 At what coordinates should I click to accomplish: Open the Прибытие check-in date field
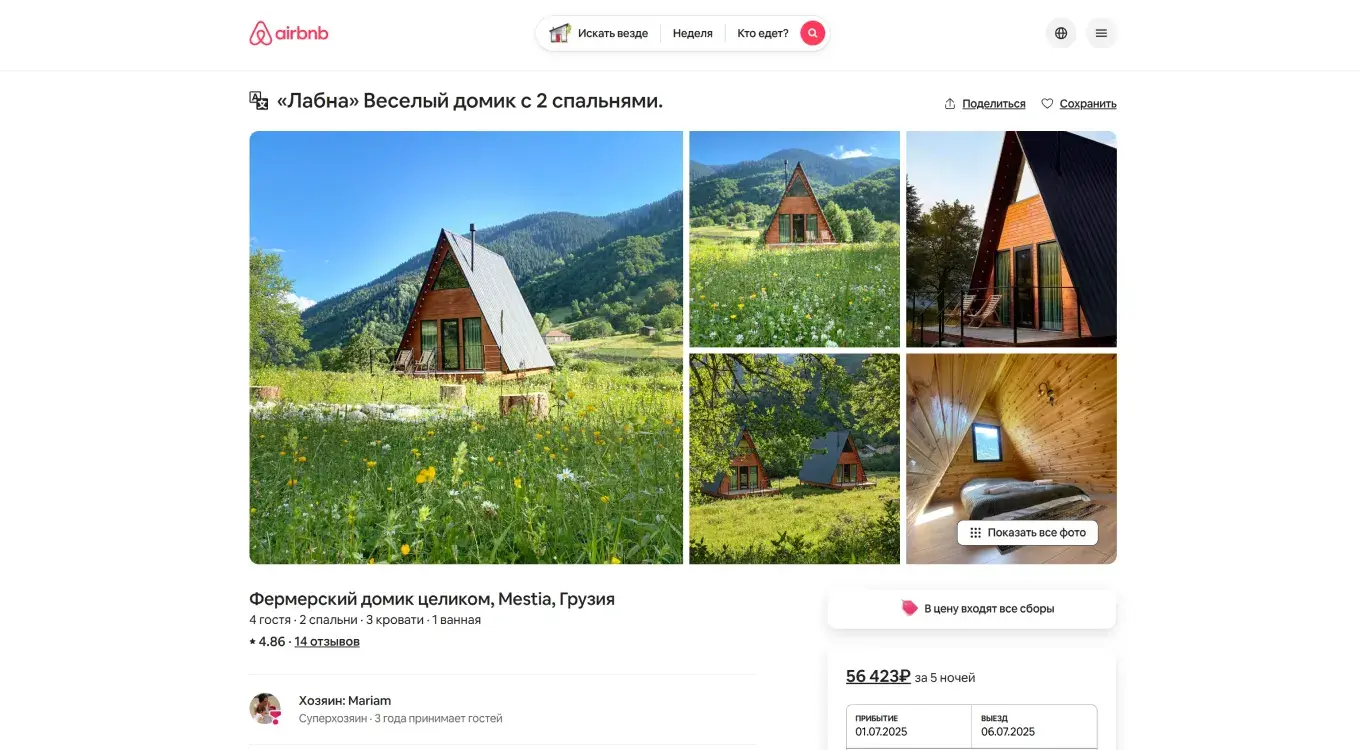pyautogui.click(x=909, y=726)
